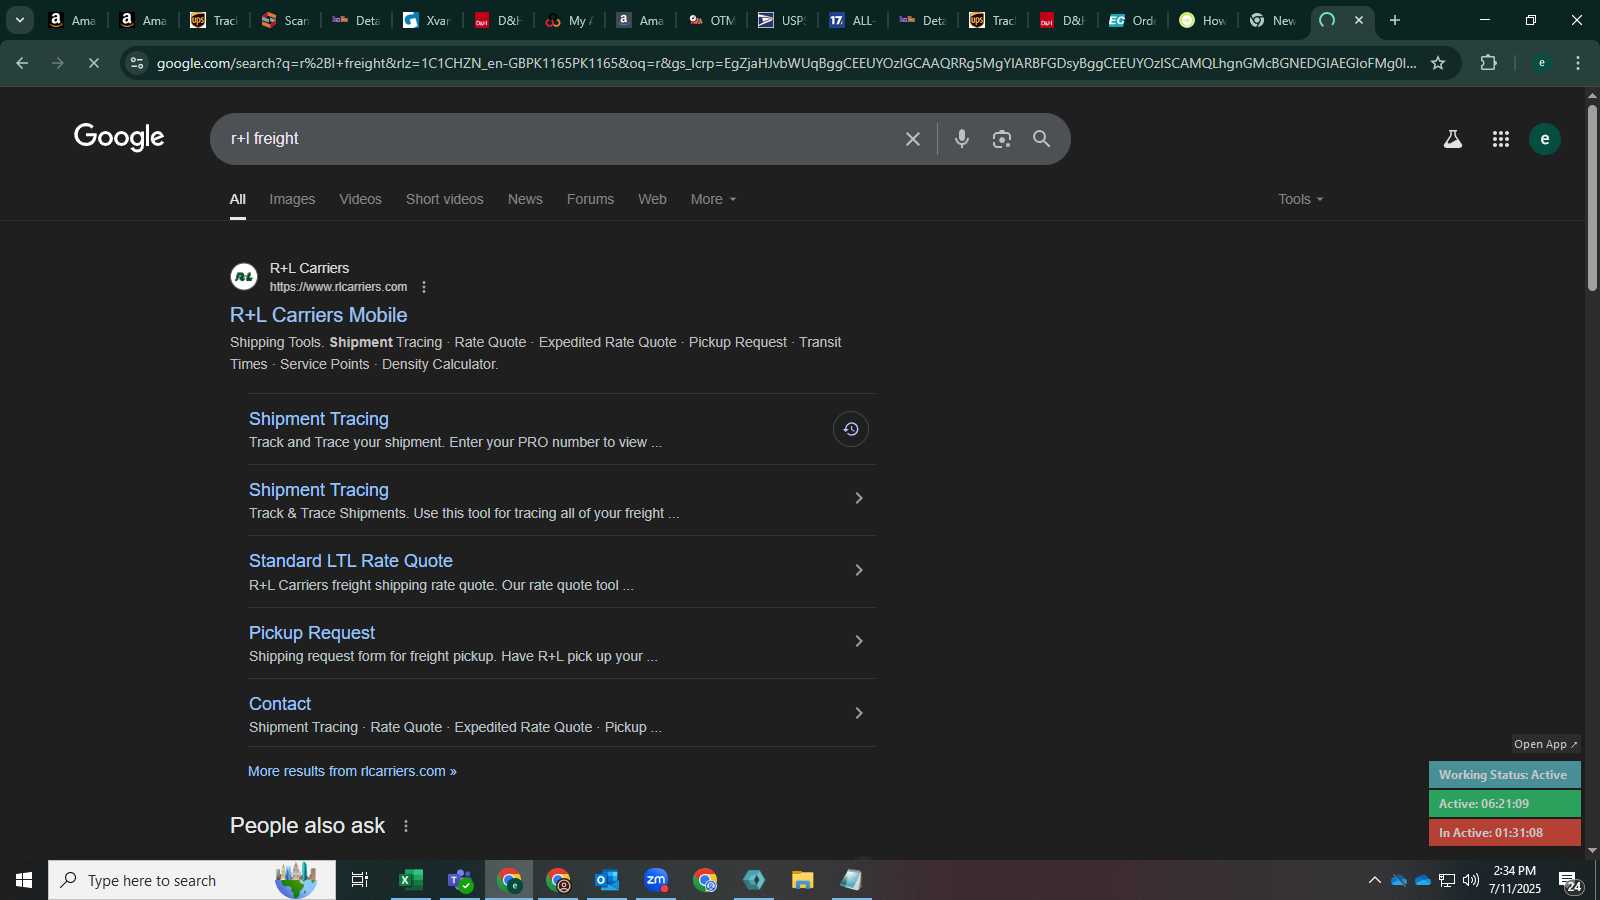Open Chrome profile button in toolbar

point(1542,63)
